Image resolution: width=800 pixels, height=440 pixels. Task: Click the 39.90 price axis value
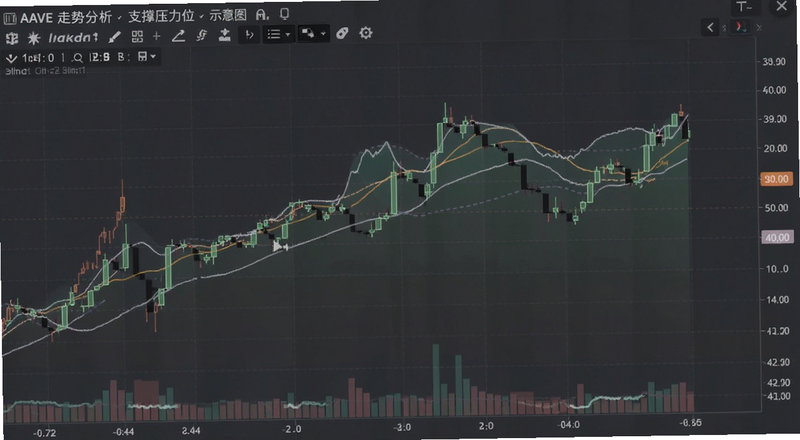[x=774, y=62]
